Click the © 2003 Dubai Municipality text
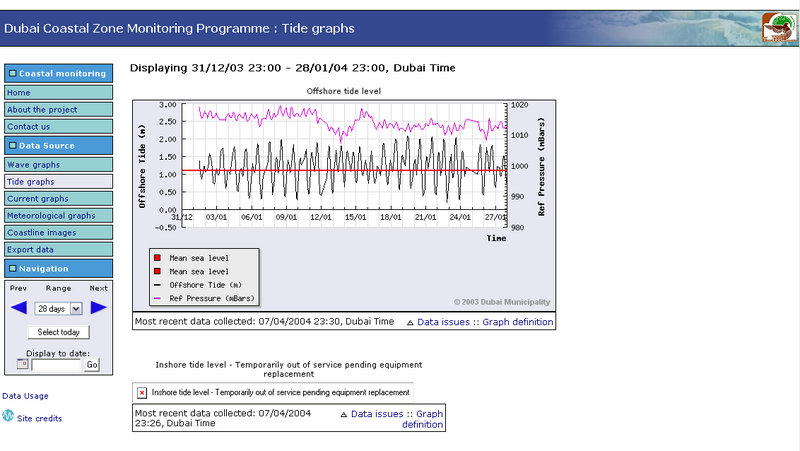Viewport: 800px width, 451px height. pos(502,302)
